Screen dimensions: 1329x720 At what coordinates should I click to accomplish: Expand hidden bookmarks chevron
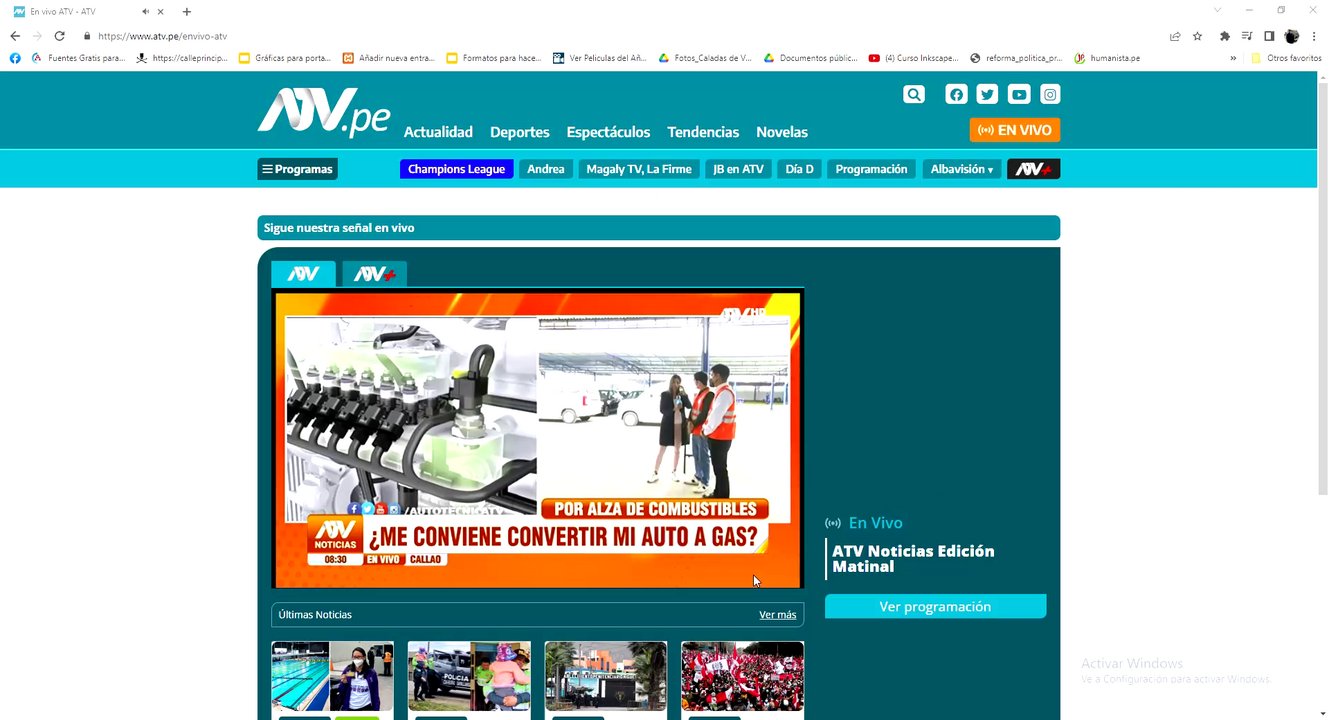tap(1233, 58)
